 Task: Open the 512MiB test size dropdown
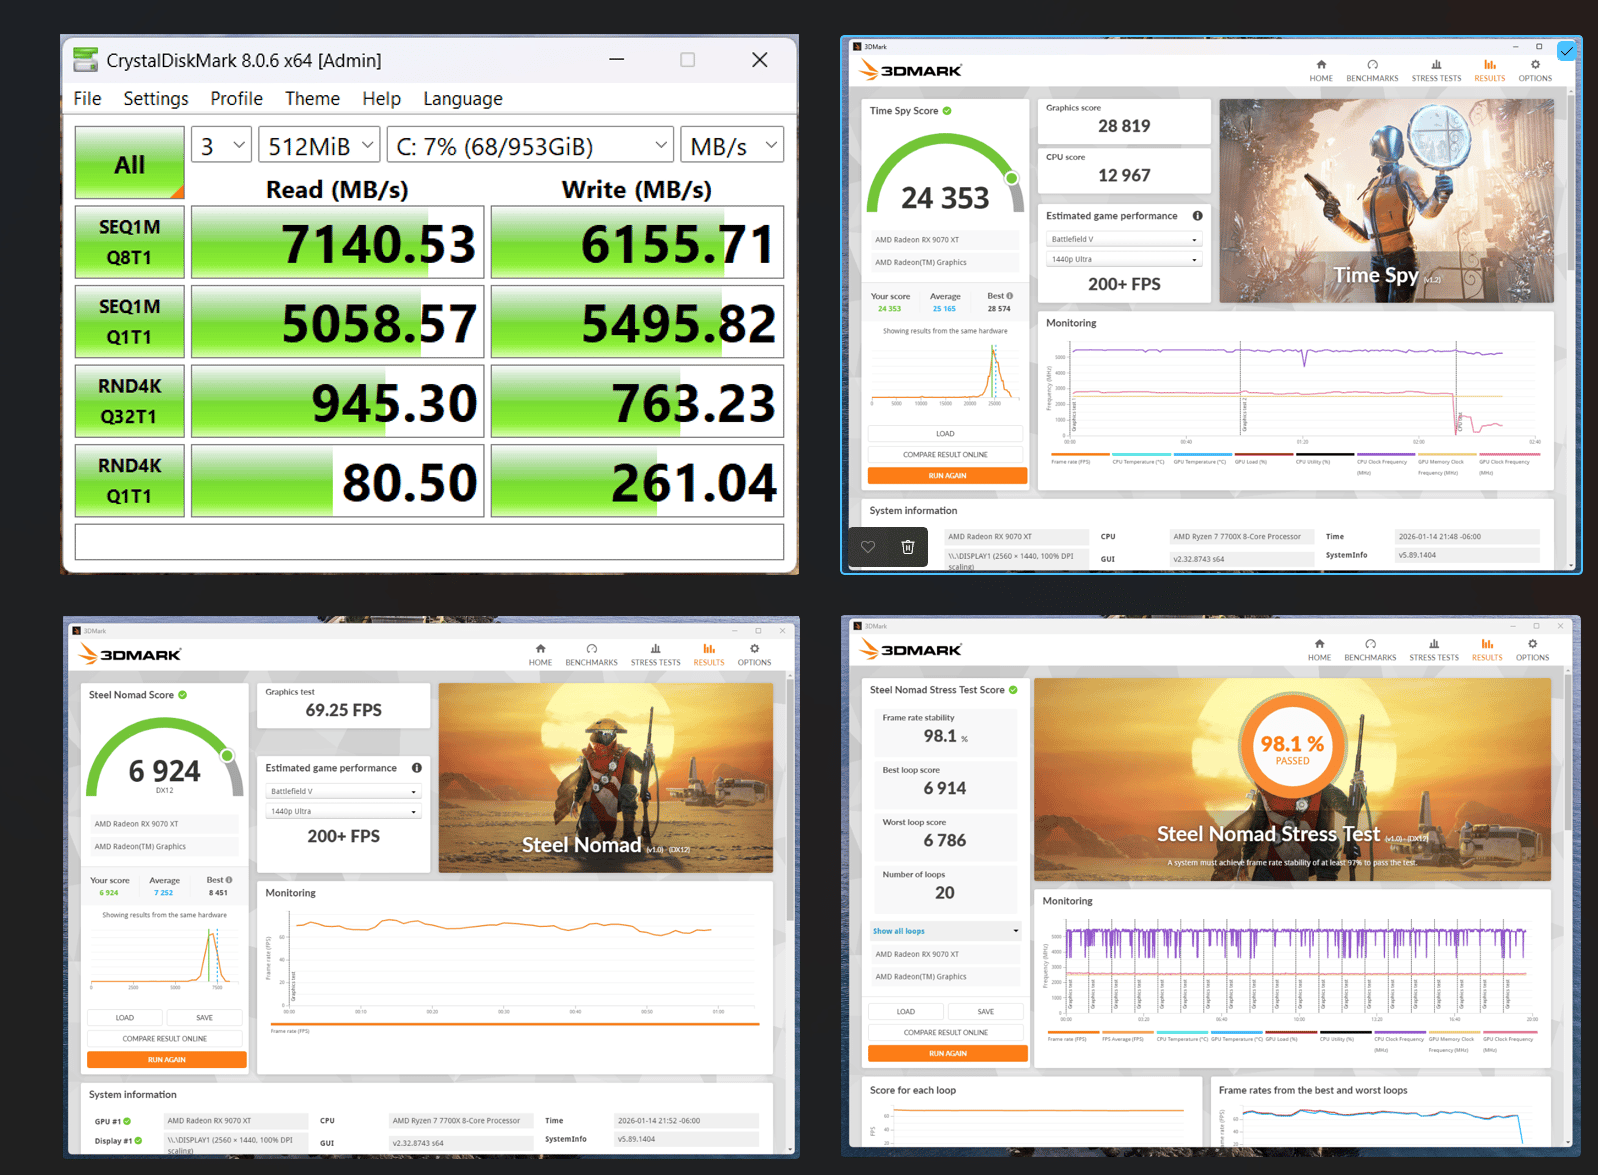tap(319, 146)
